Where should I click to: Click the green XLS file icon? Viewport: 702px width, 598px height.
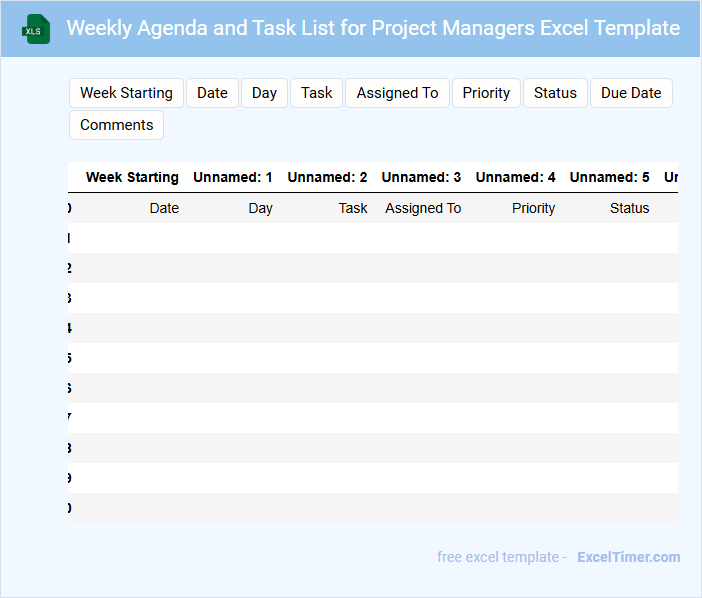(37, 29)
